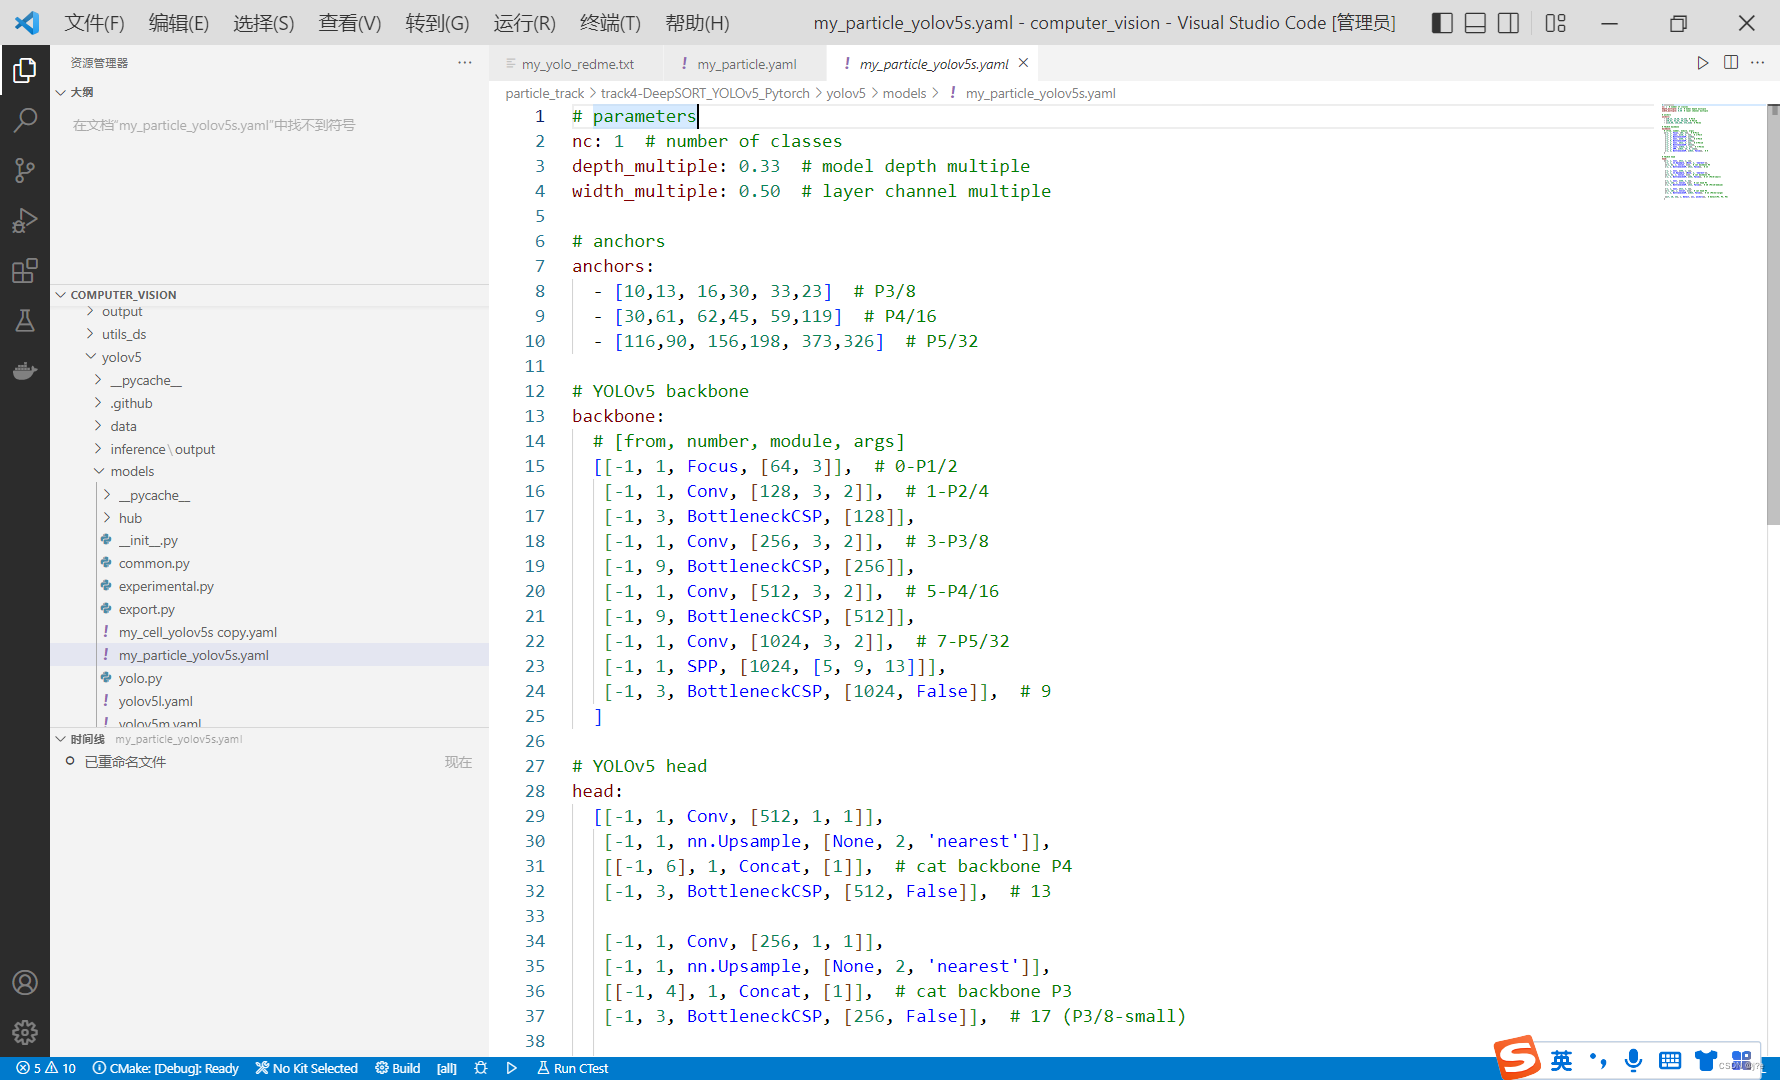
Task: Open Explorer panel more actions ellipsis
Action: (465, 62)
